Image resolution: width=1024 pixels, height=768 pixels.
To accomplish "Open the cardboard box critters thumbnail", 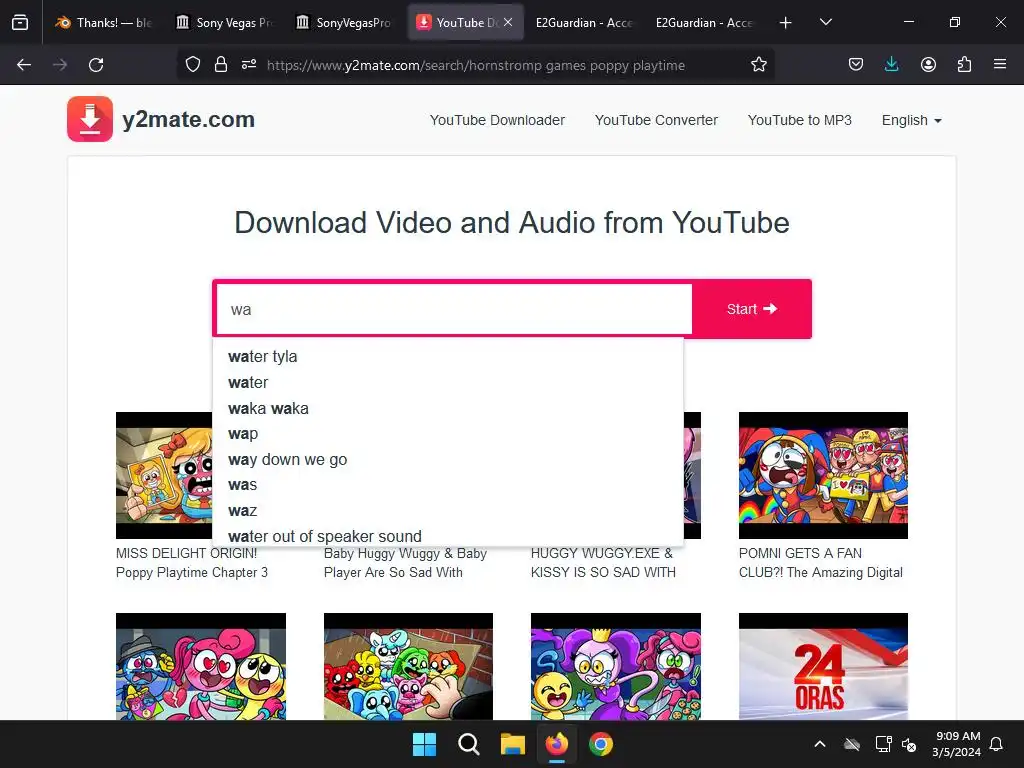I will tap(408, 667).
